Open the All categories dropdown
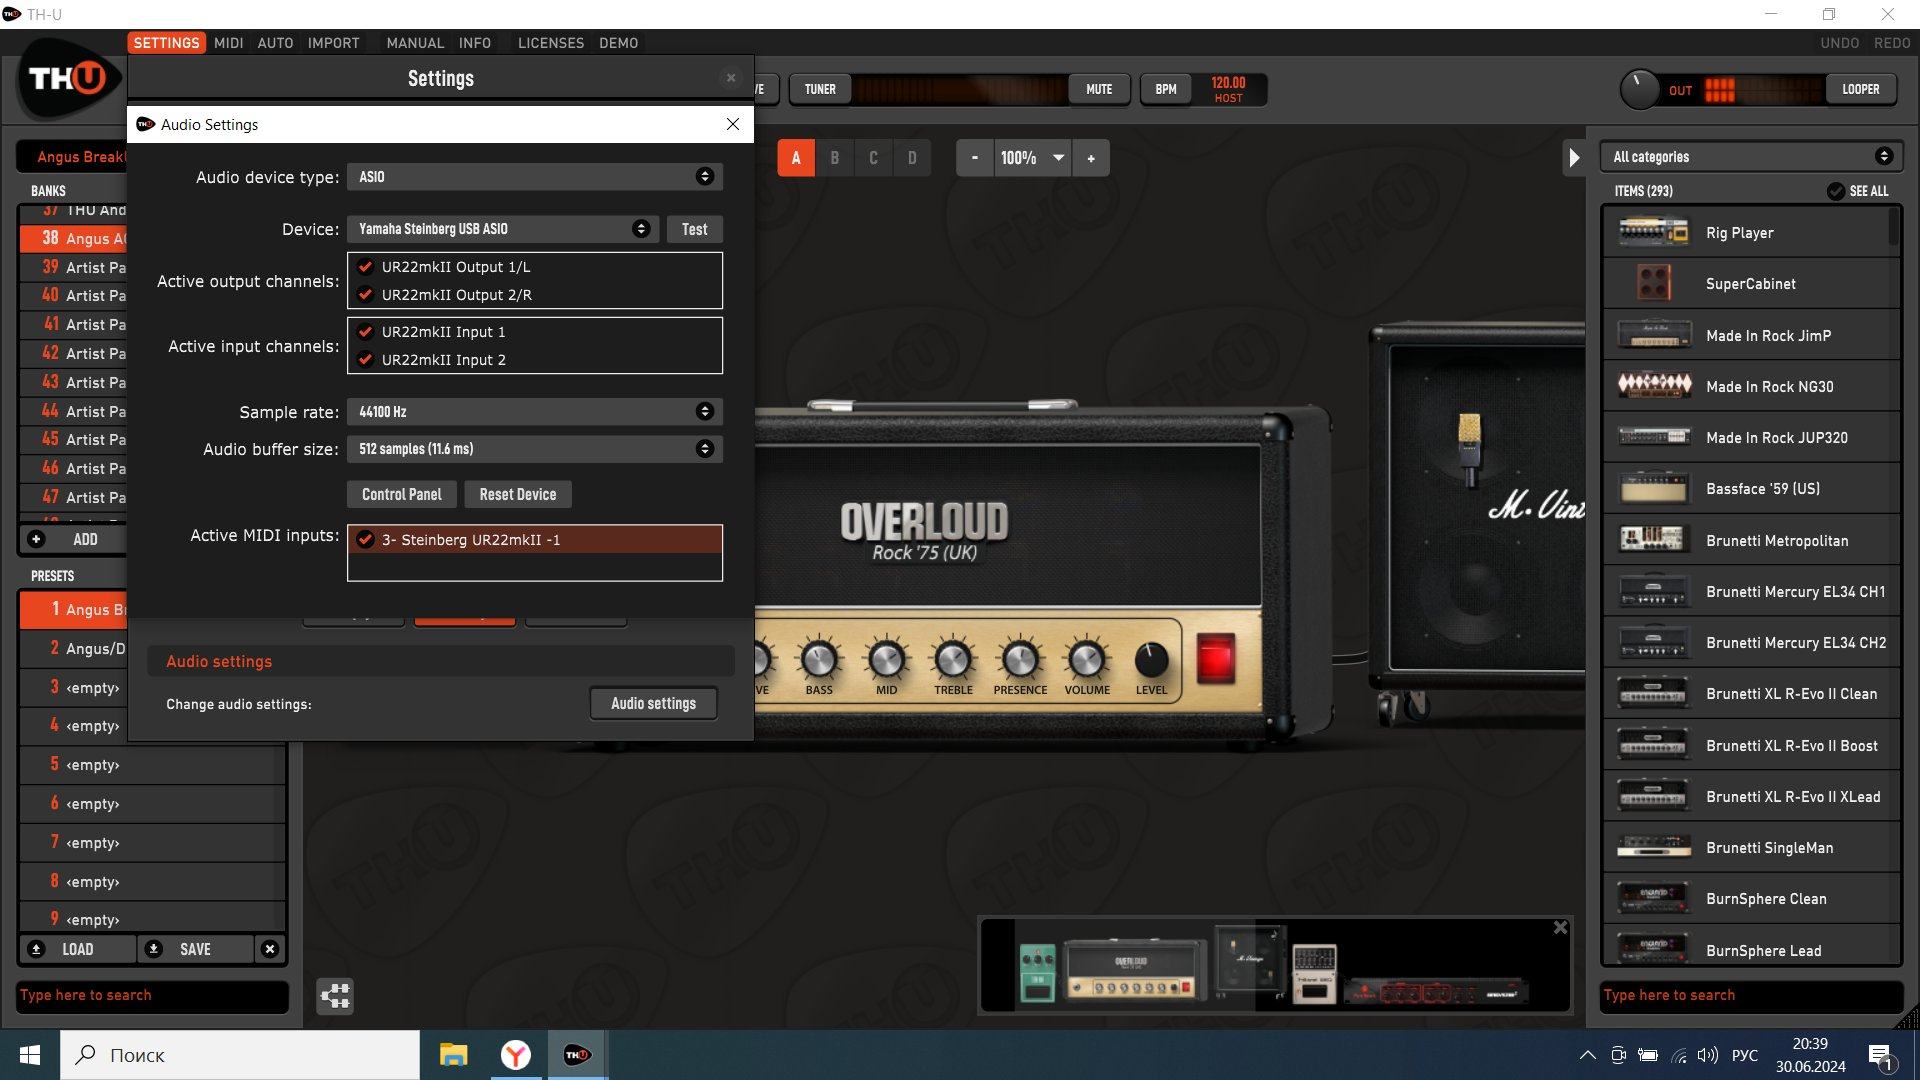 1751,157
